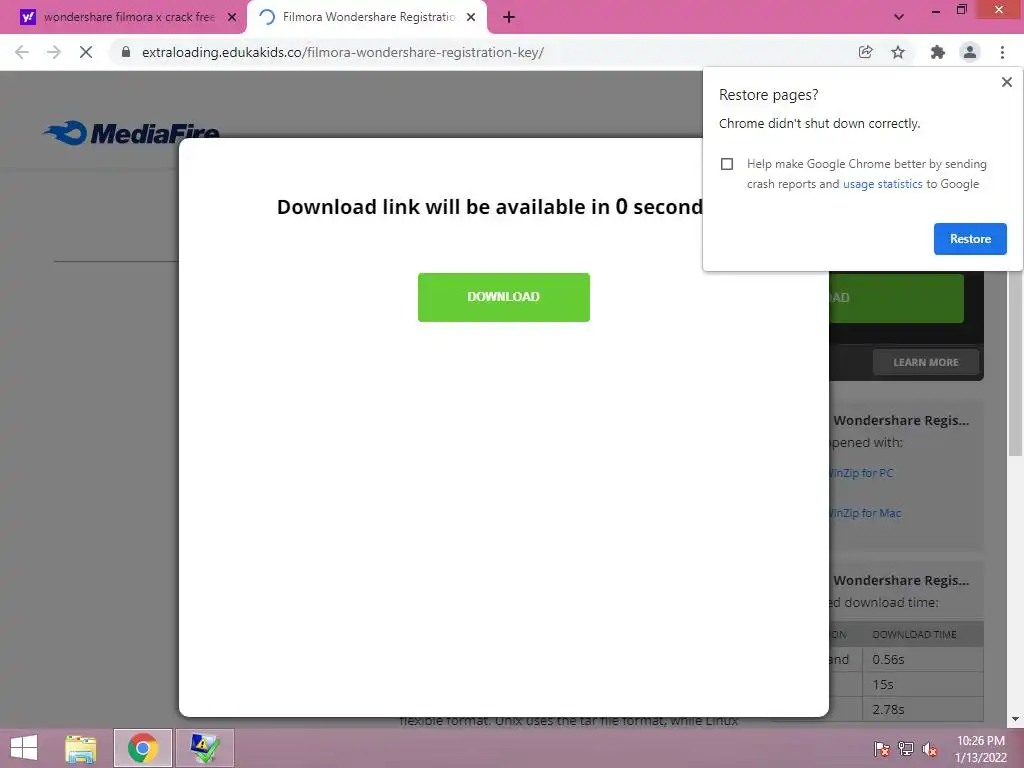Click 'Chrome didn't shut down correctly' text
The width and height of the screenshot is (1024, 768).
pyautogui.click(x=819, y=123)
